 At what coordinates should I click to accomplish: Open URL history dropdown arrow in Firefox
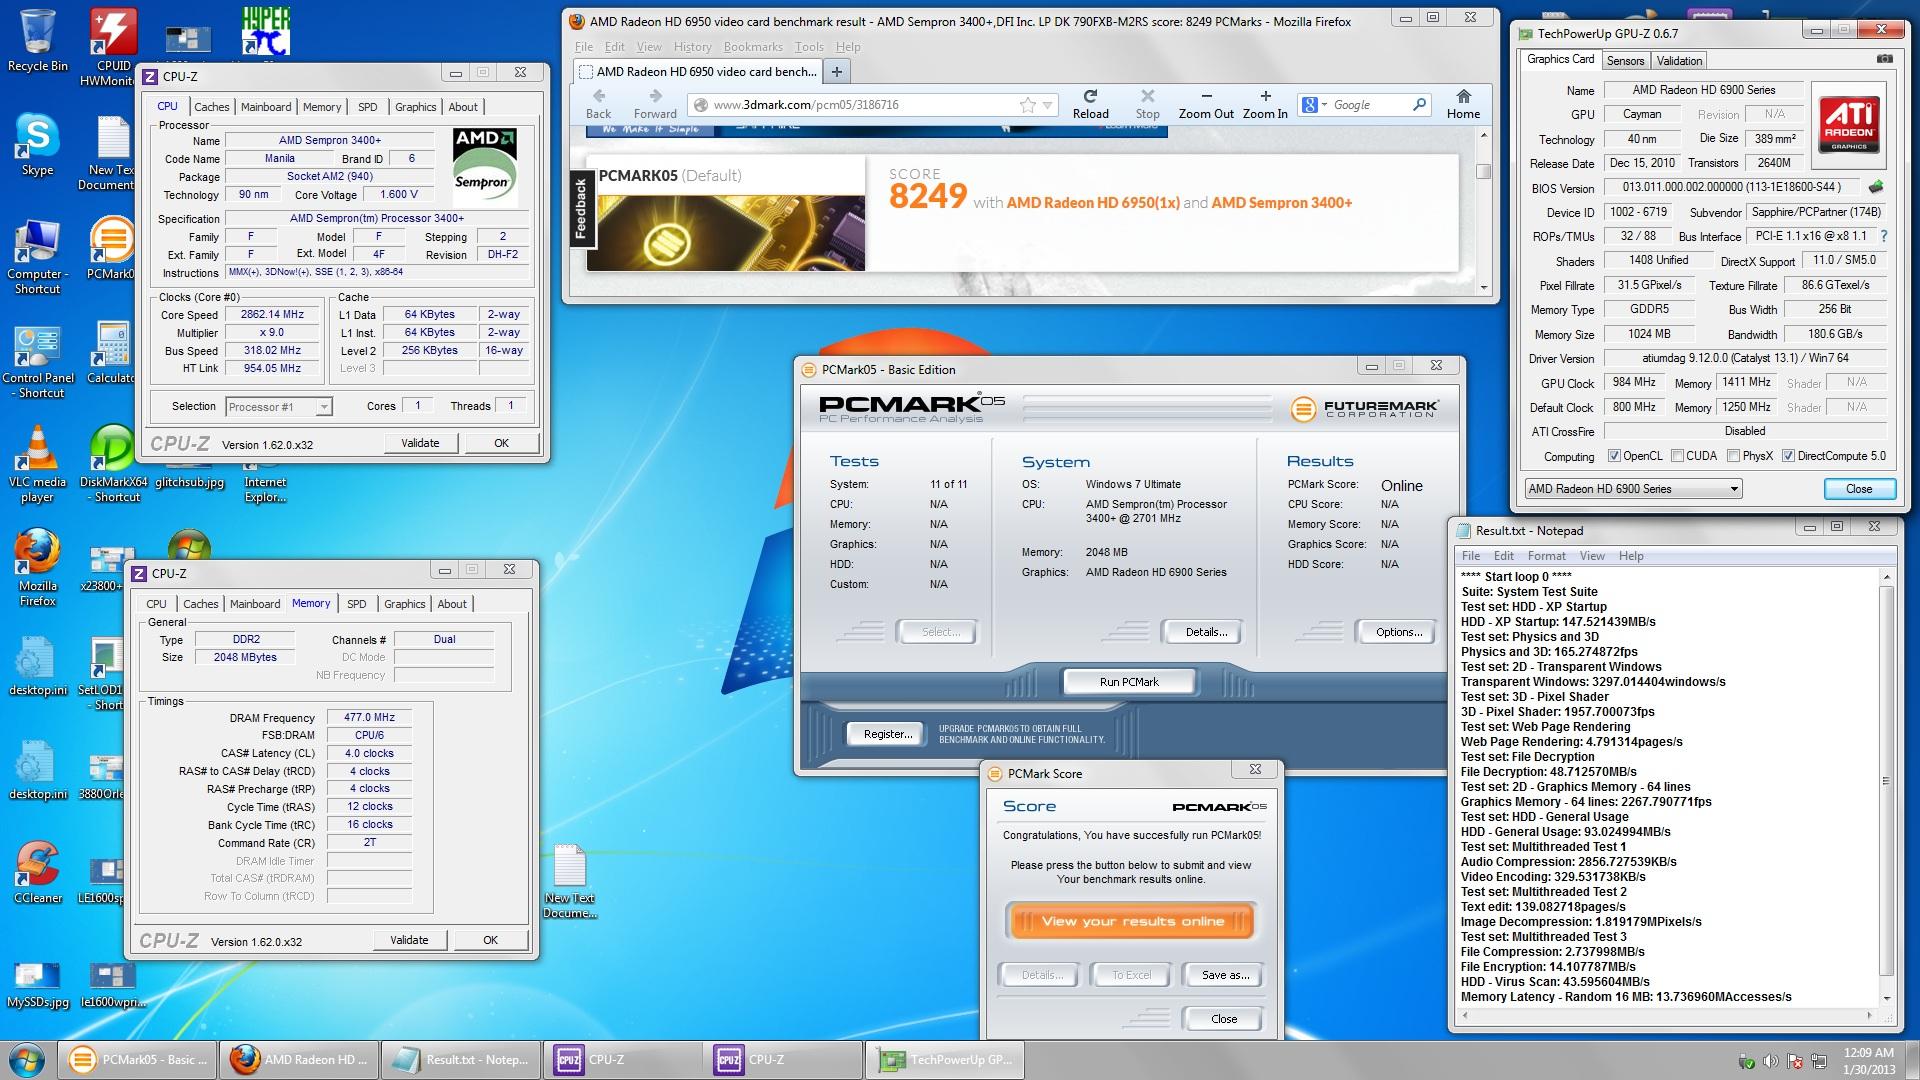tap(1047, 105)
